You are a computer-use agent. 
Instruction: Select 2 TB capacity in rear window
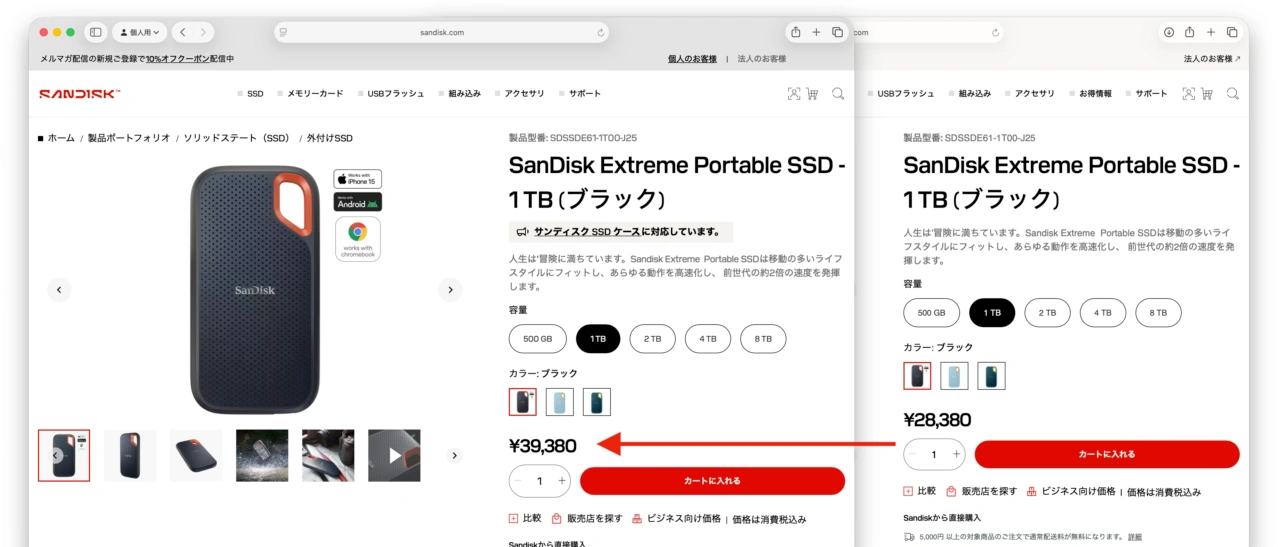(1047, 312)
